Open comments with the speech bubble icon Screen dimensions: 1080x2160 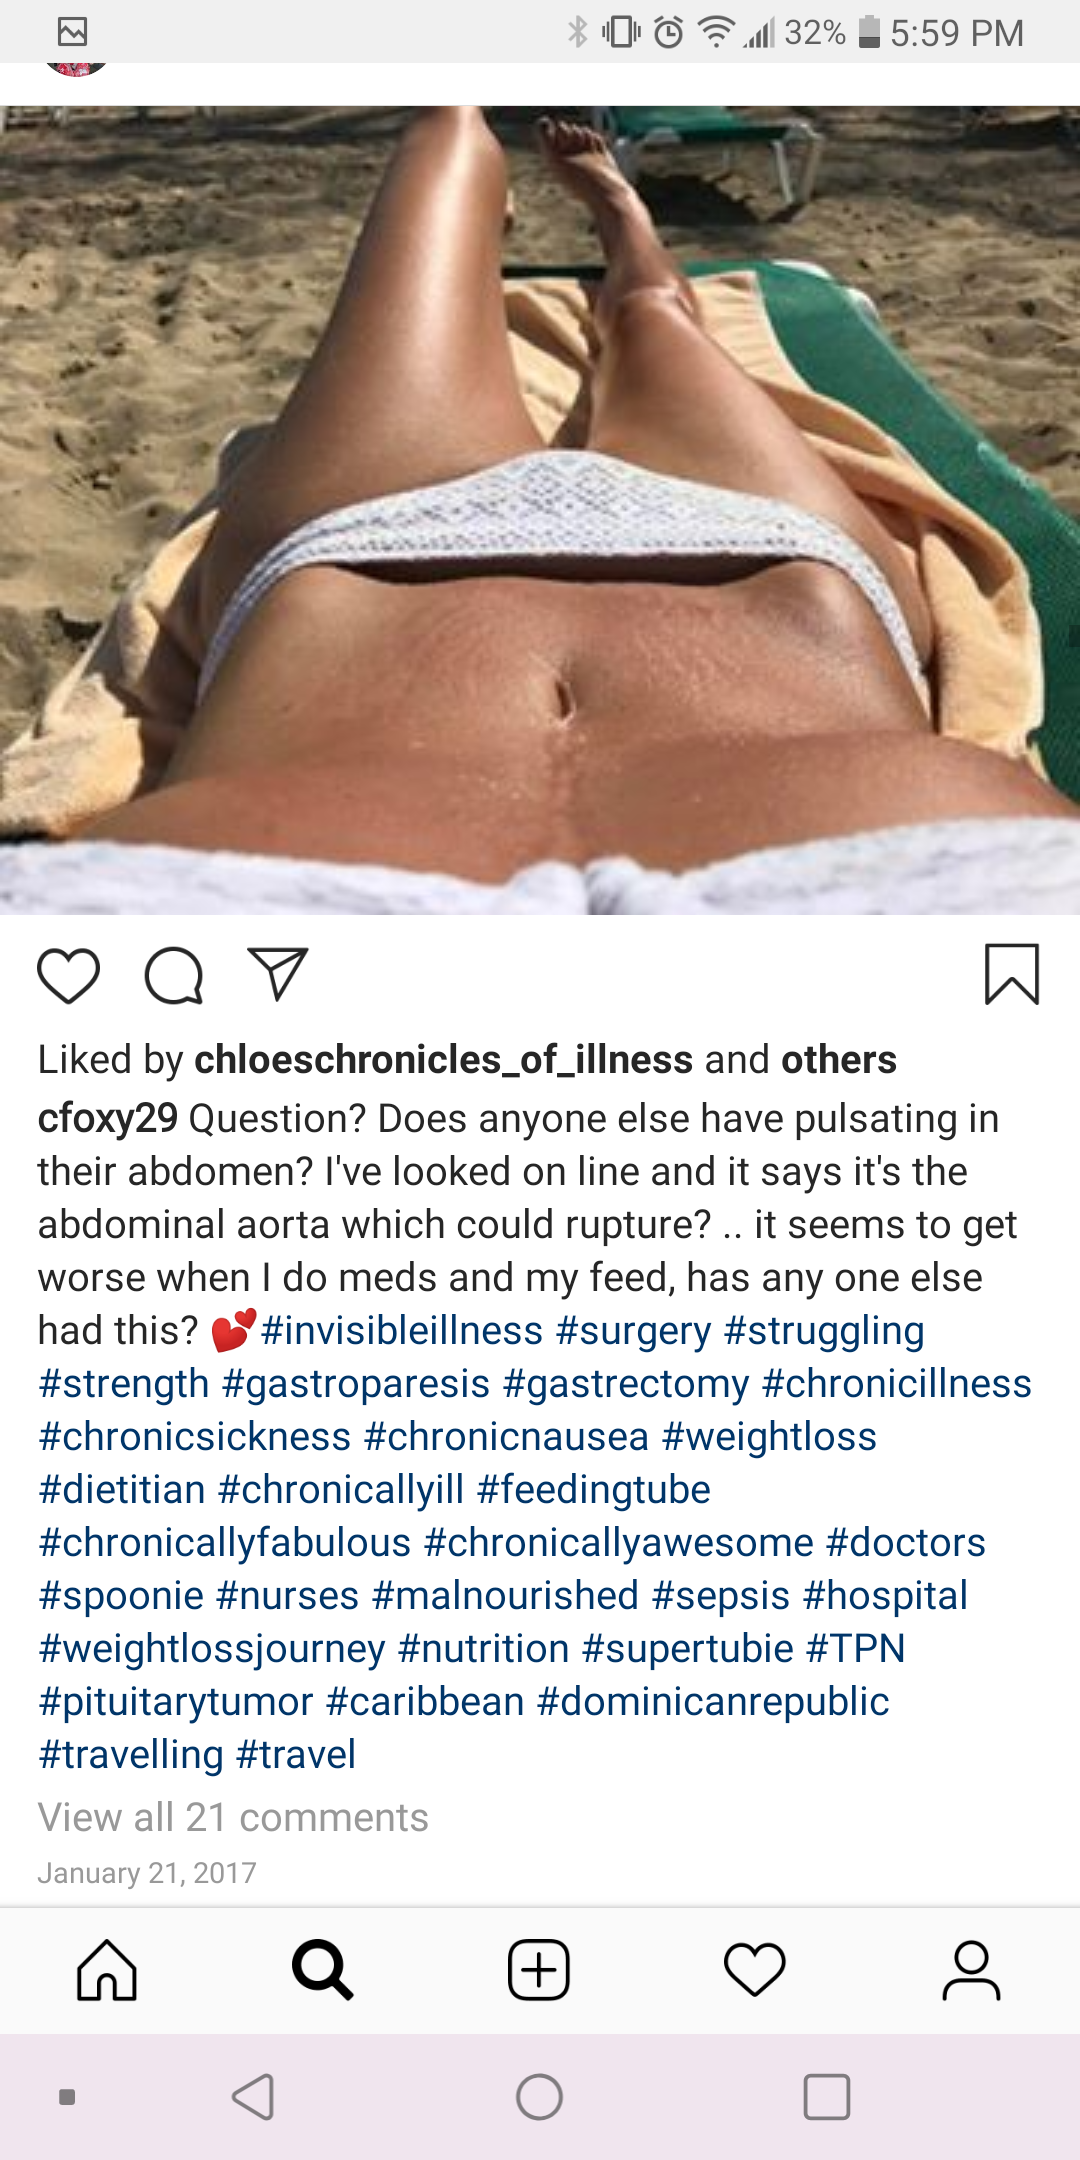(174, 975)
